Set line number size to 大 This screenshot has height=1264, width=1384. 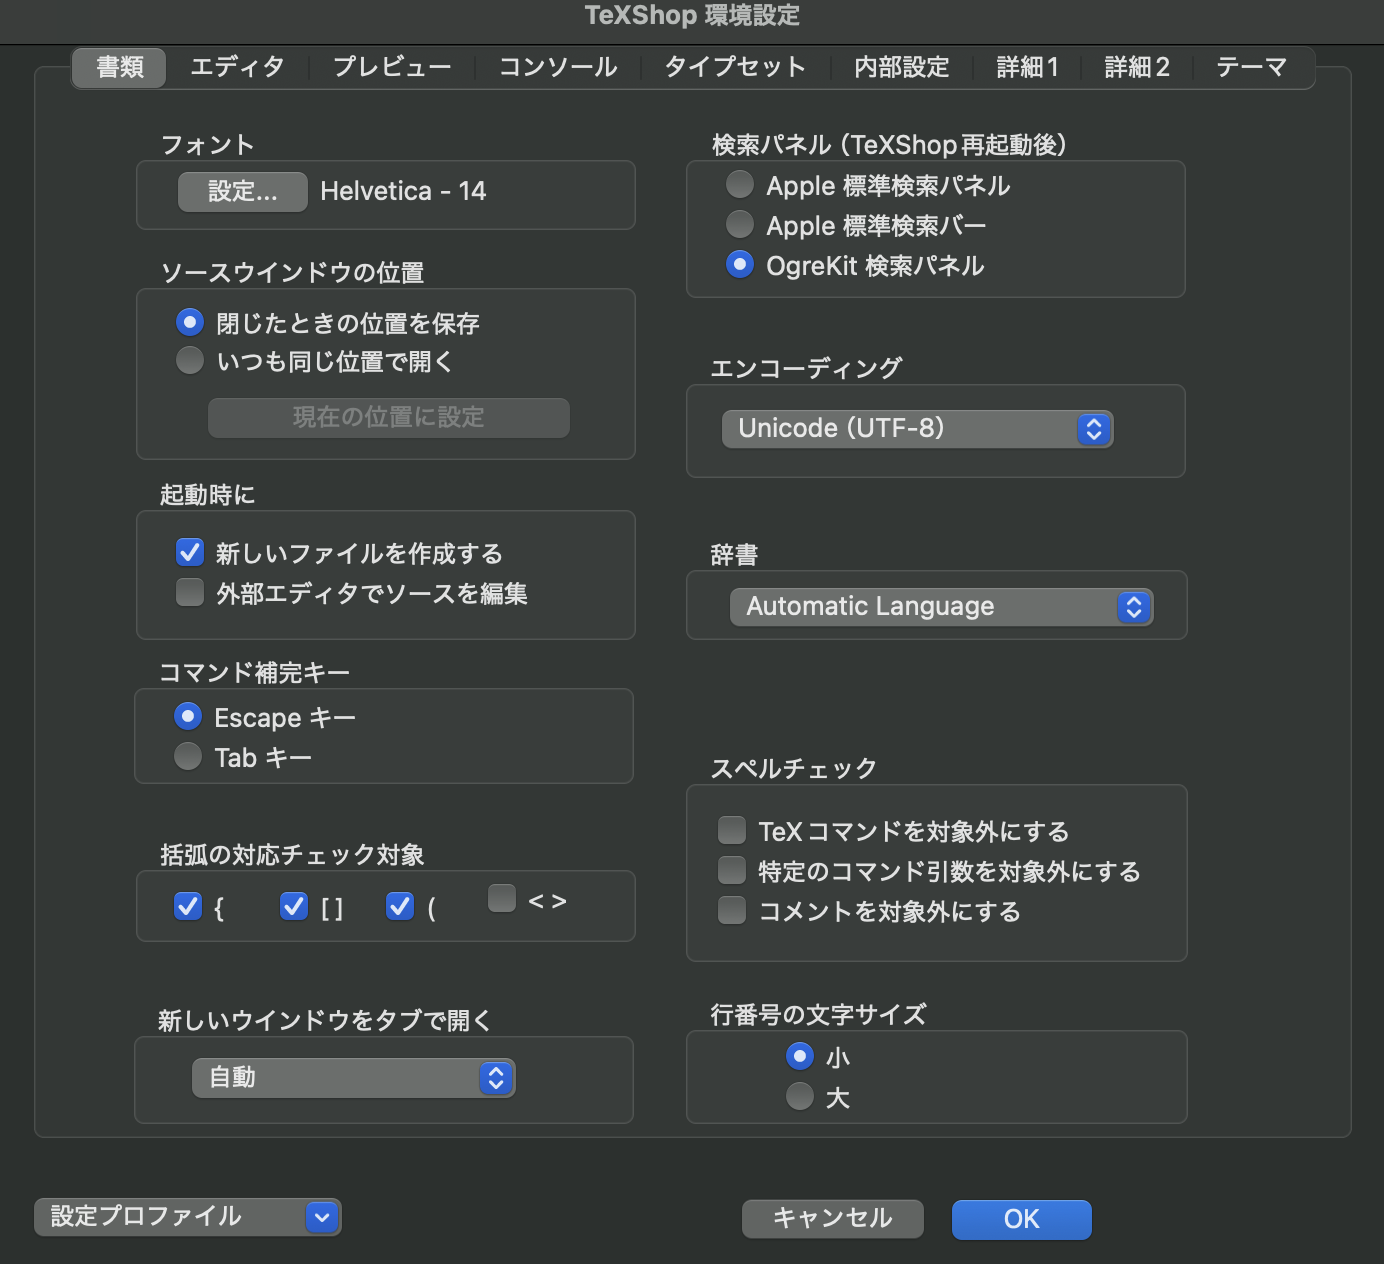point(800,1096)
